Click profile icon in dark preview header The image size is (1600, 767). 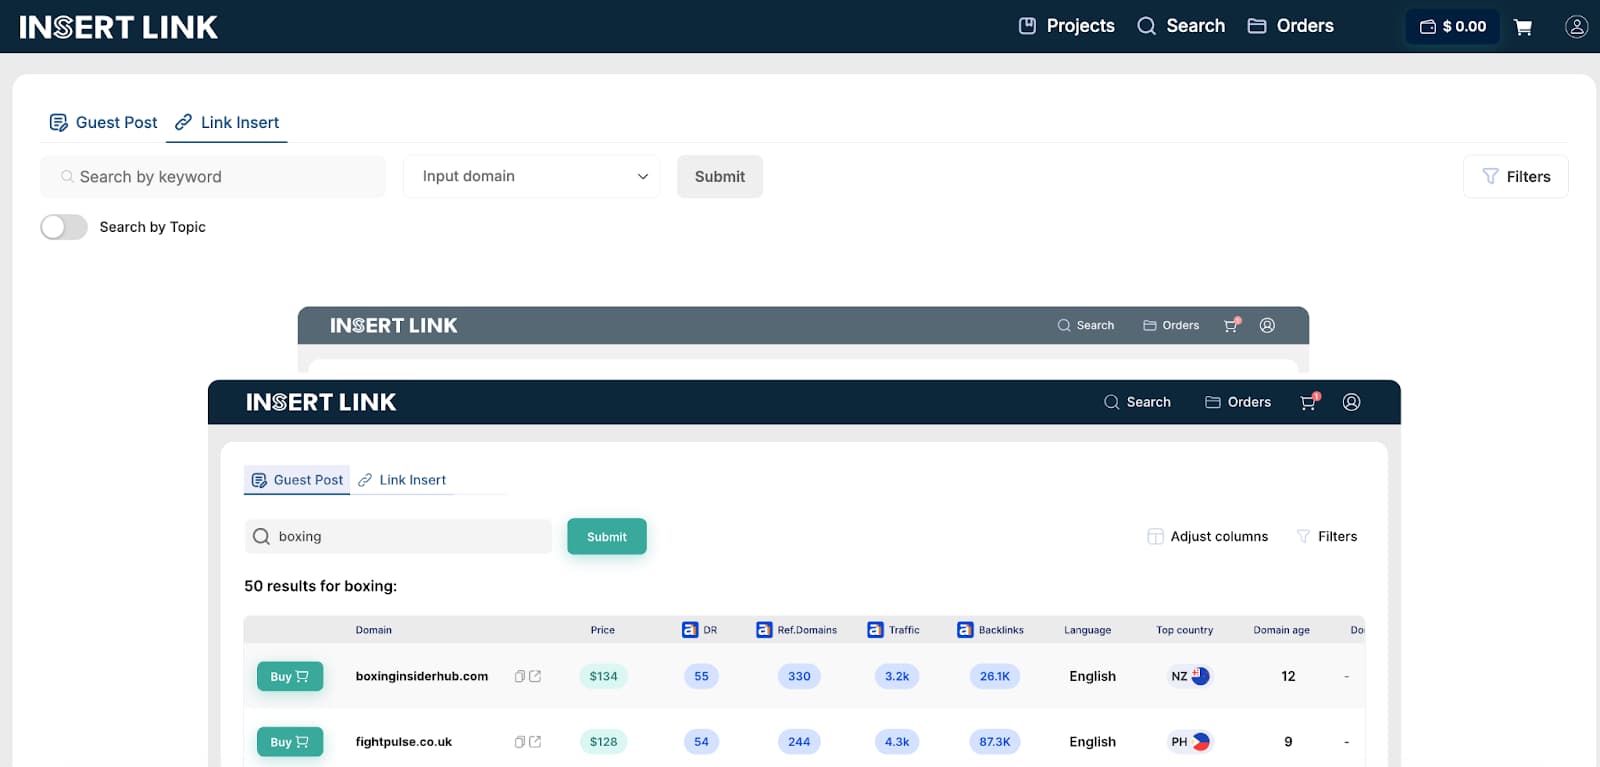point(1351,402)
